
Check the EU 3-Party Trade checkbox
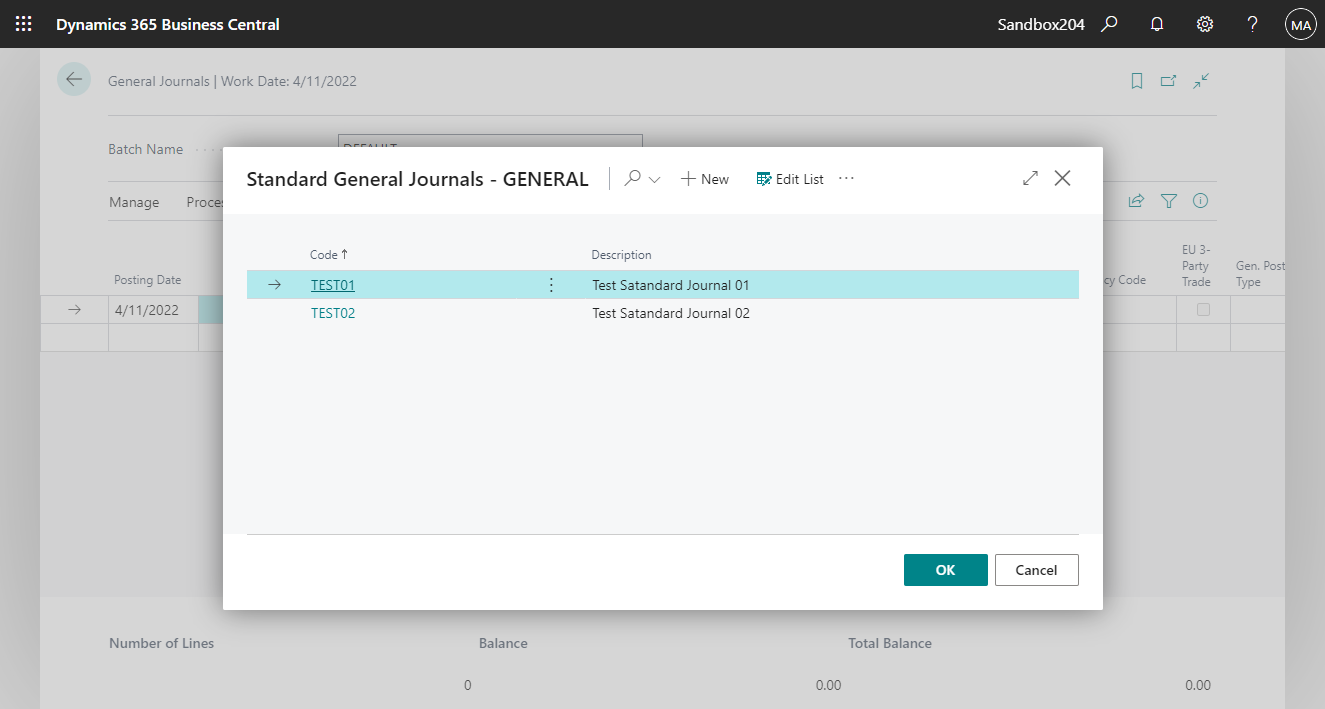coord(1202,309)
